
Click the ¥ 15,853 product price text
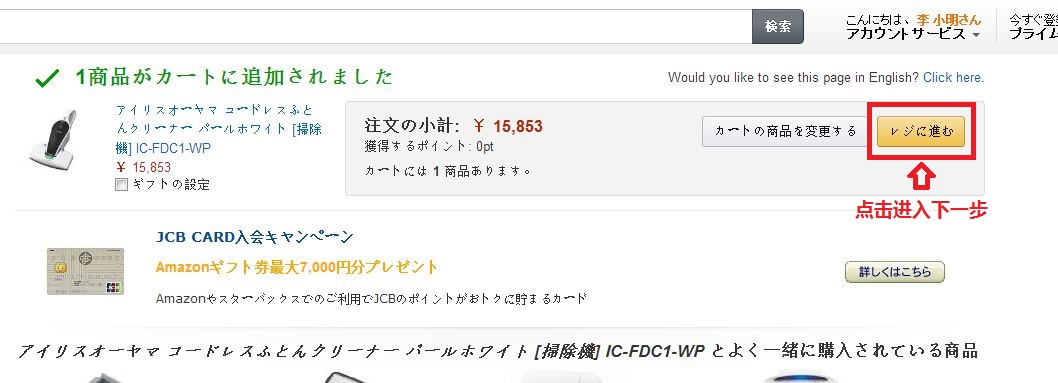[x=144, y=167]
